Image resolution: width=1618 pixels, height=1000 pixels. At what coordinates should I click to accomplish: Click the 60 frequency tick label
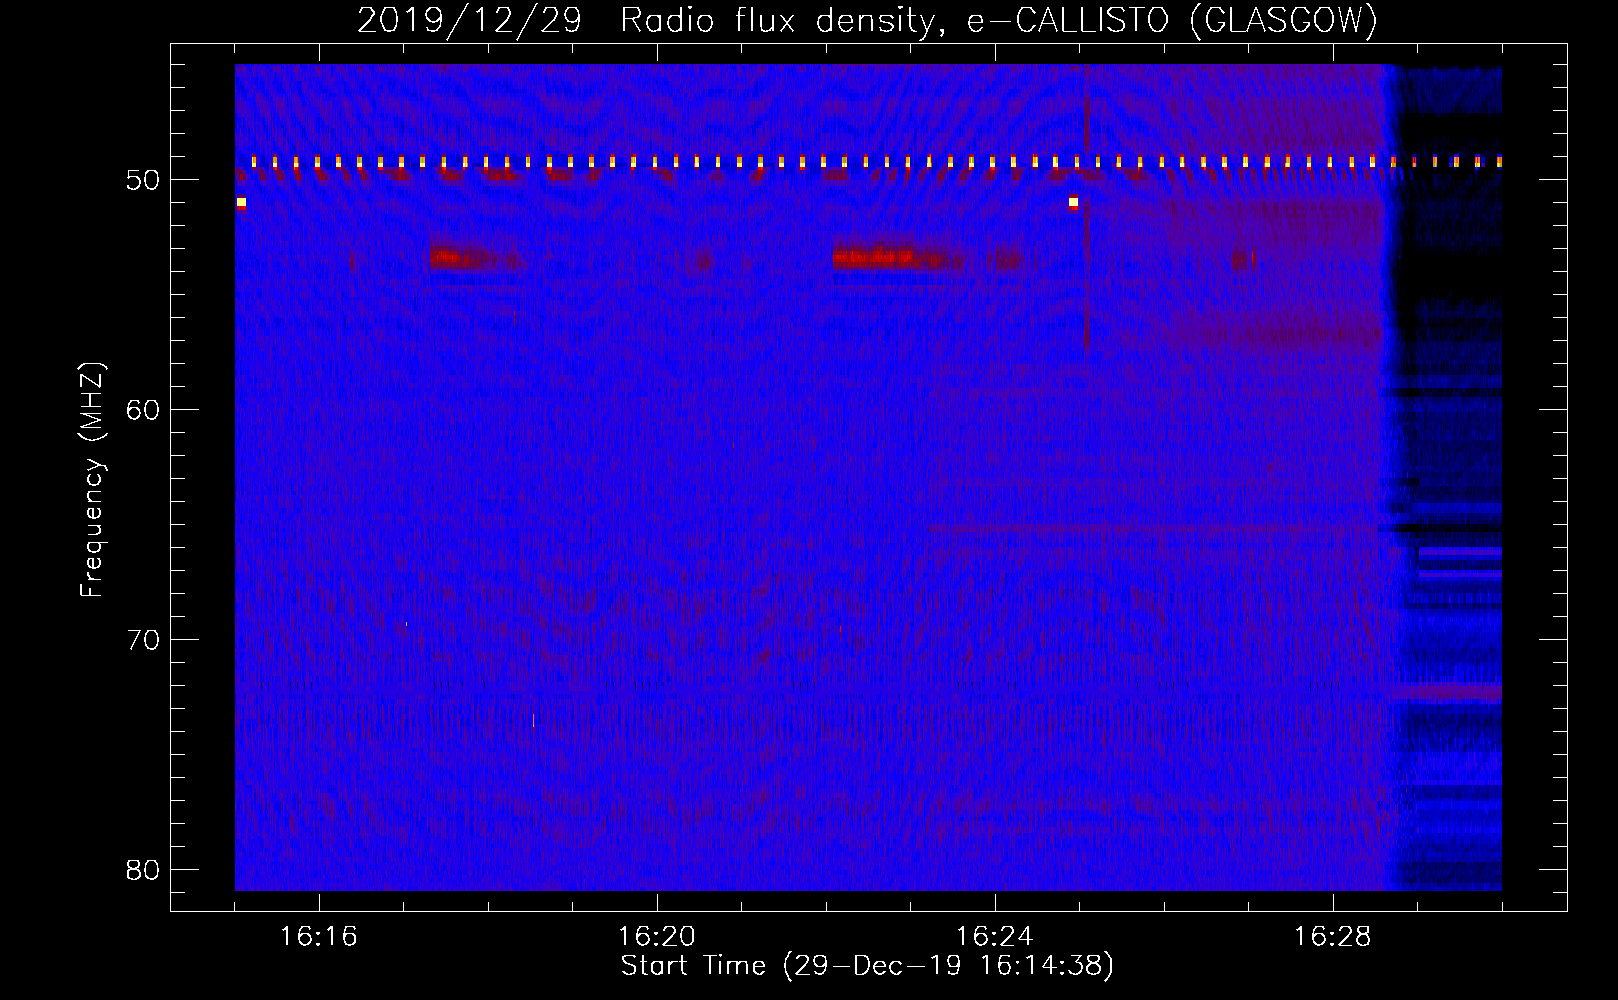coord(143,410)
